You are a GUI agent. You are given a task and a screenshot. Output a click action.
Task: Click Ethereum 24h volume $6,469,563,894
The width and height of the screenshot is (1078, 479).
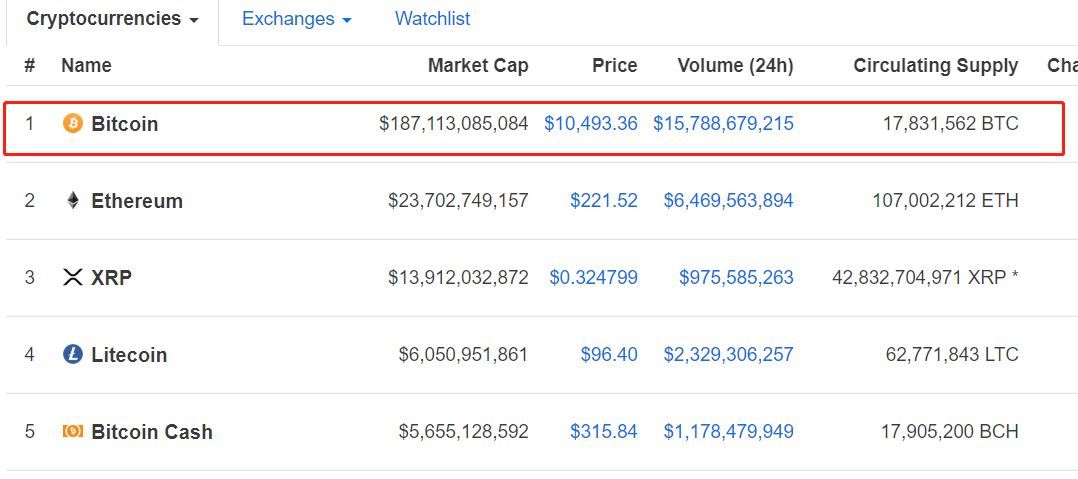728,201
